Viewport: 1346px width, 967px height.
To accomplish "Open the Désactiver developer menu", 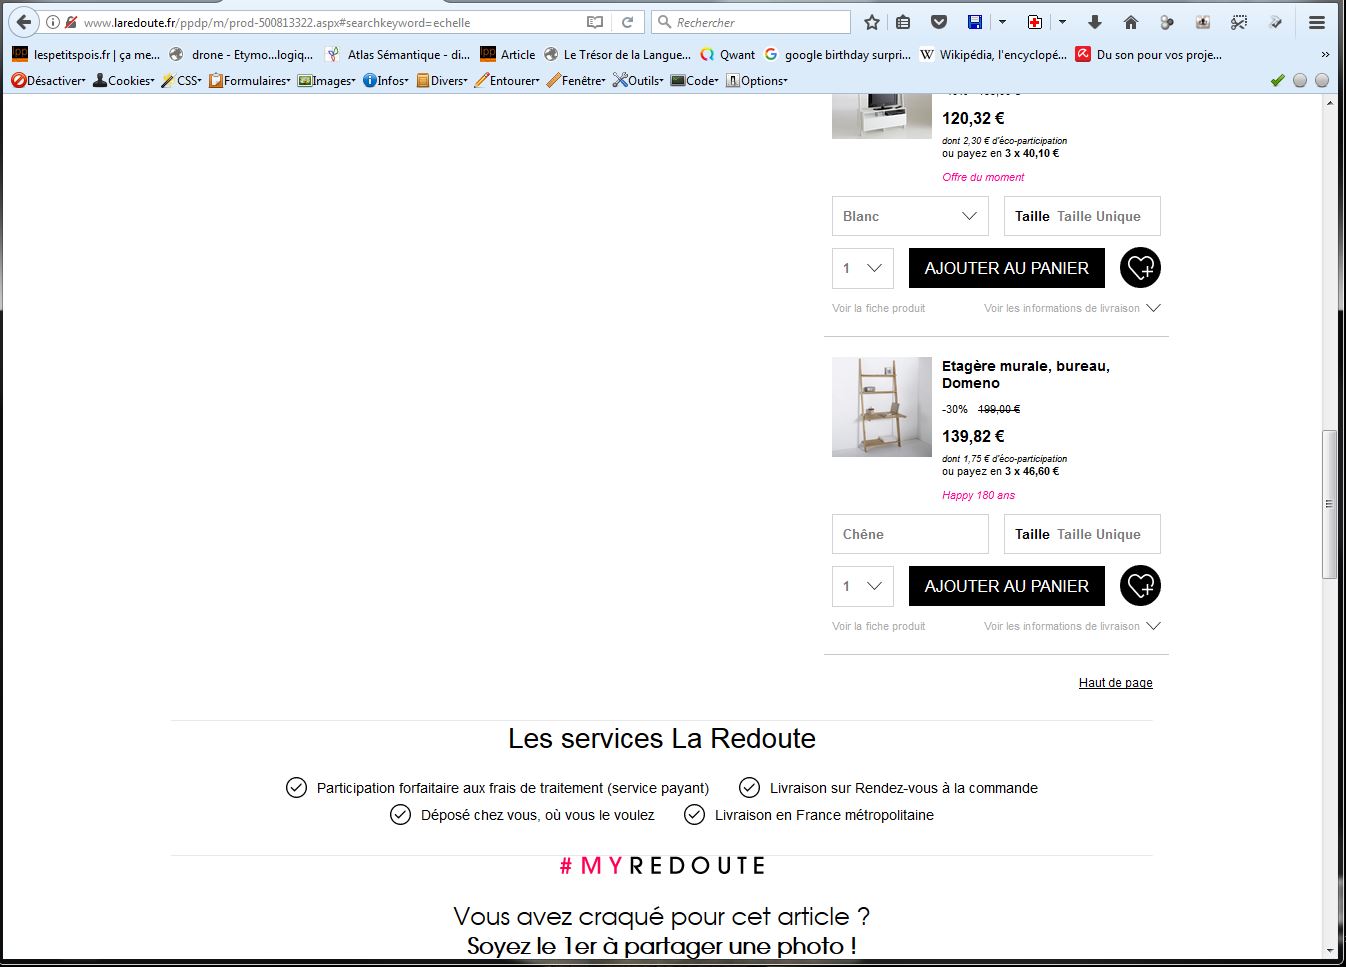I will point(48,80).
